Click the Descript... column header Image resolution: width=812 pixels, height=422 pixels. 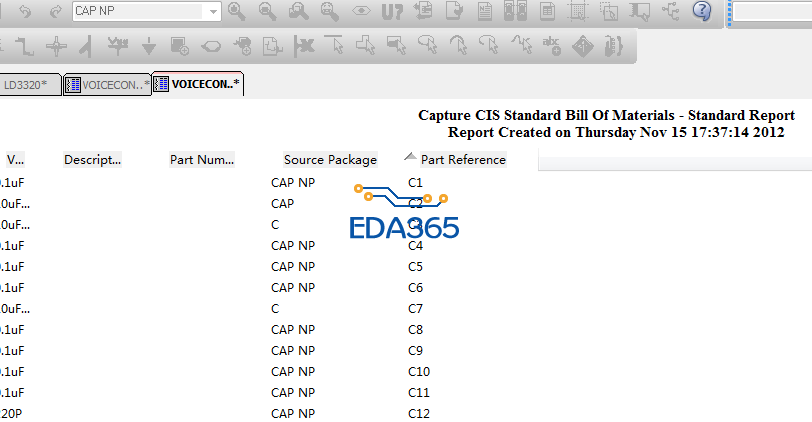coord(92,159)
